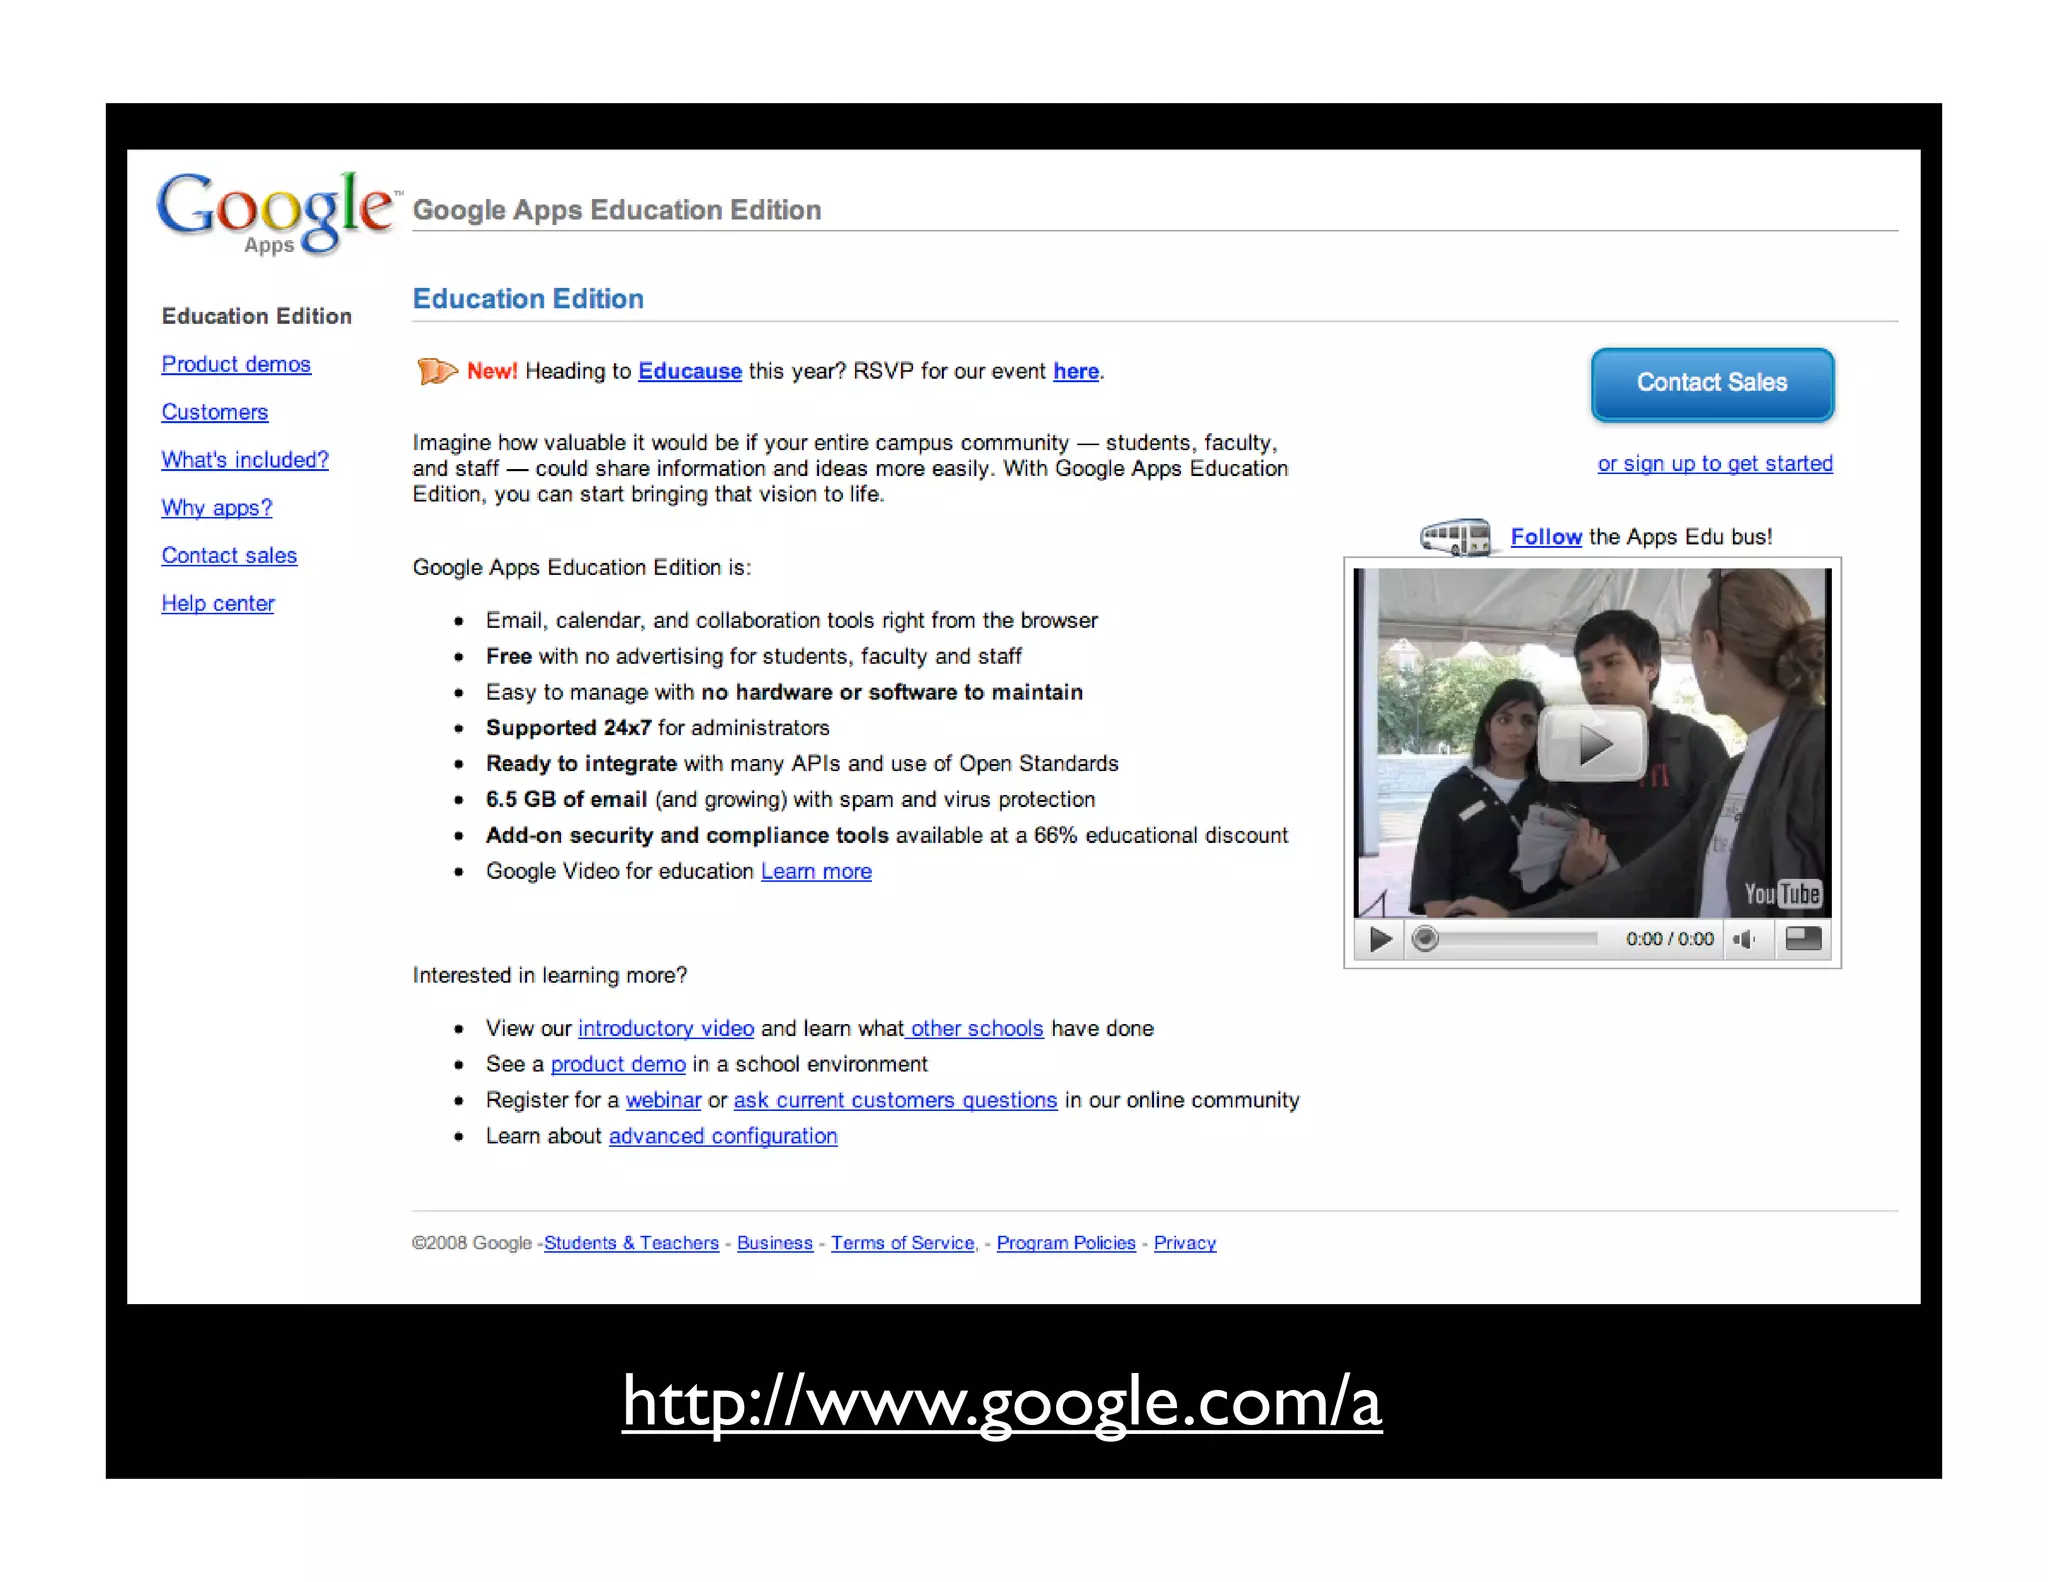Open the sign up to get started link
The image size is (2048, 1582).
[1714, 463]
